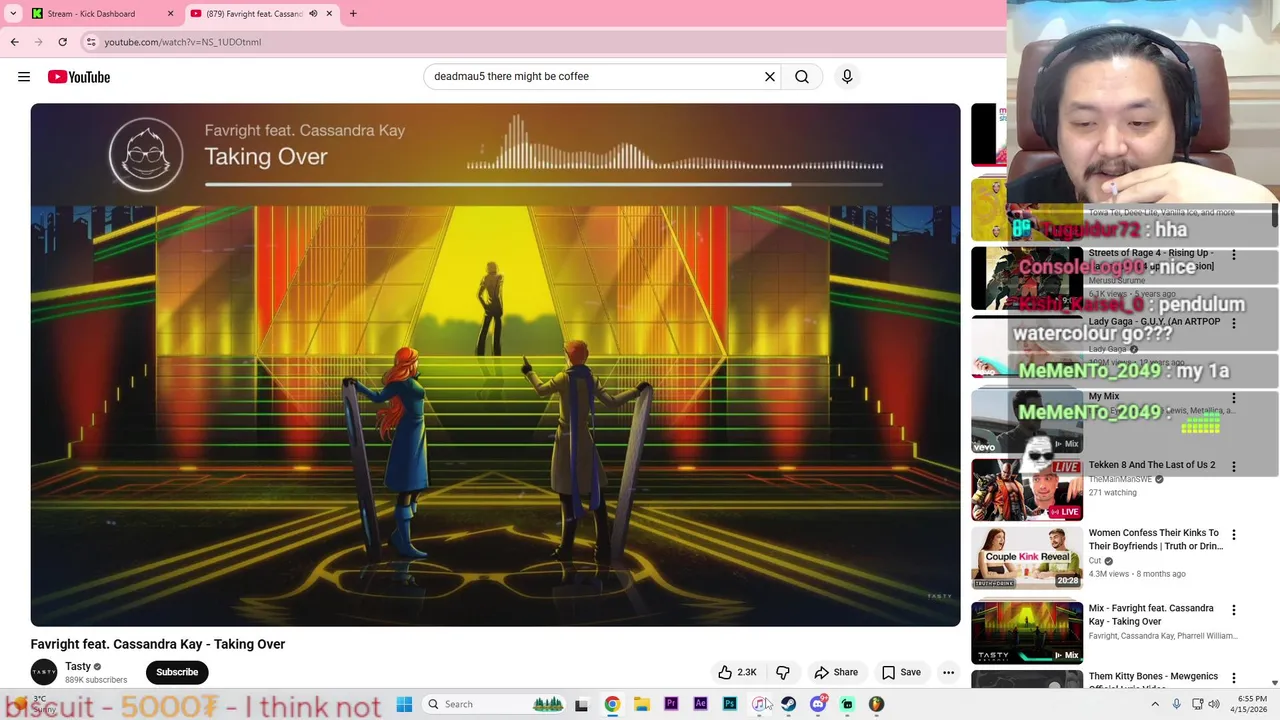Share the Taking Over video

click(836, 672)
